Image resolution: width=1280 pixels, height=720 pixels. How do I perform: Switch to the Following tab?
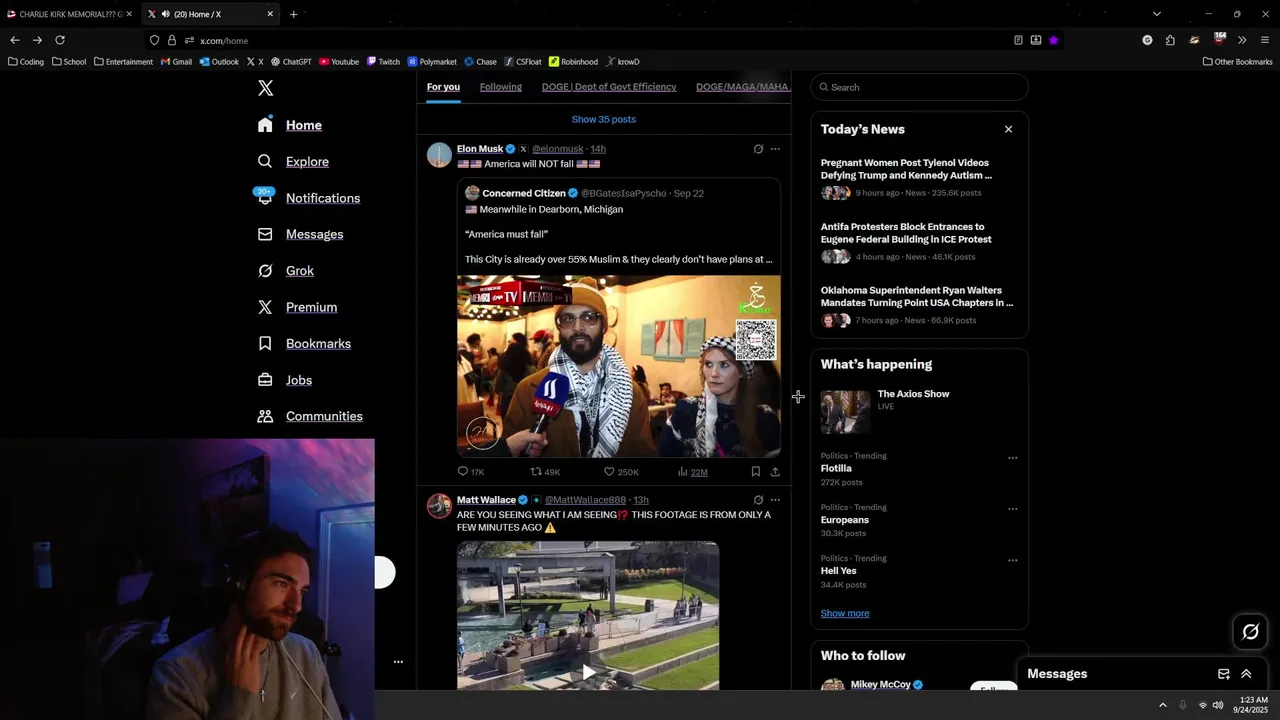[x=500, y=87]
